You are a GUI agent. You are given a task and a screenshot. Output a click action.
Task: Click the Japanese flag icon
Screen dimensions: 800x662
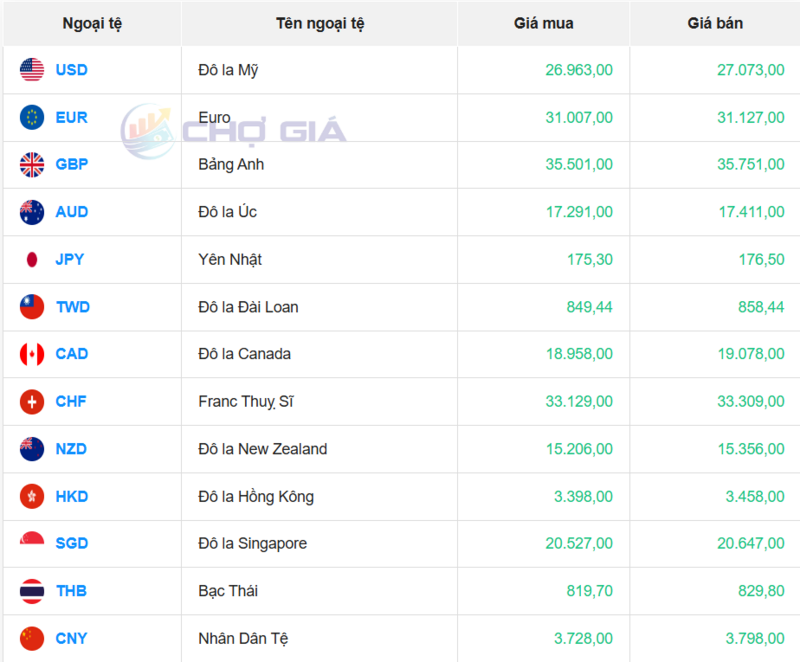tap(32, 259)
